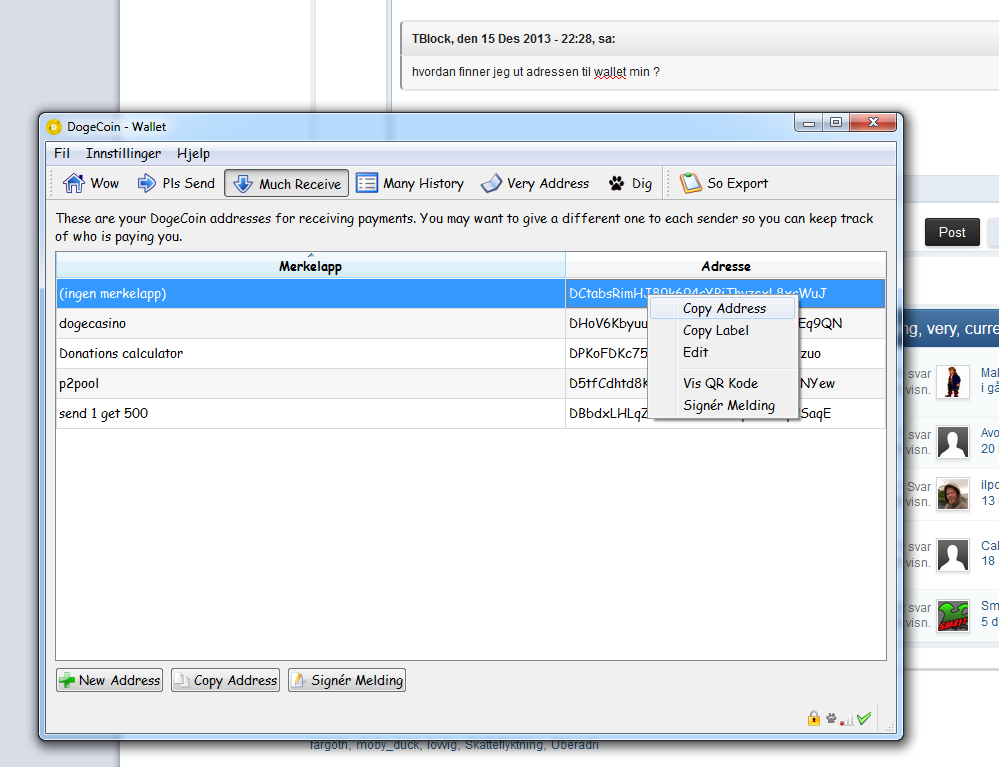The image size is (999, 767).
Task: Choose Copy Address in context menu
Action: [x=724, y=309]
